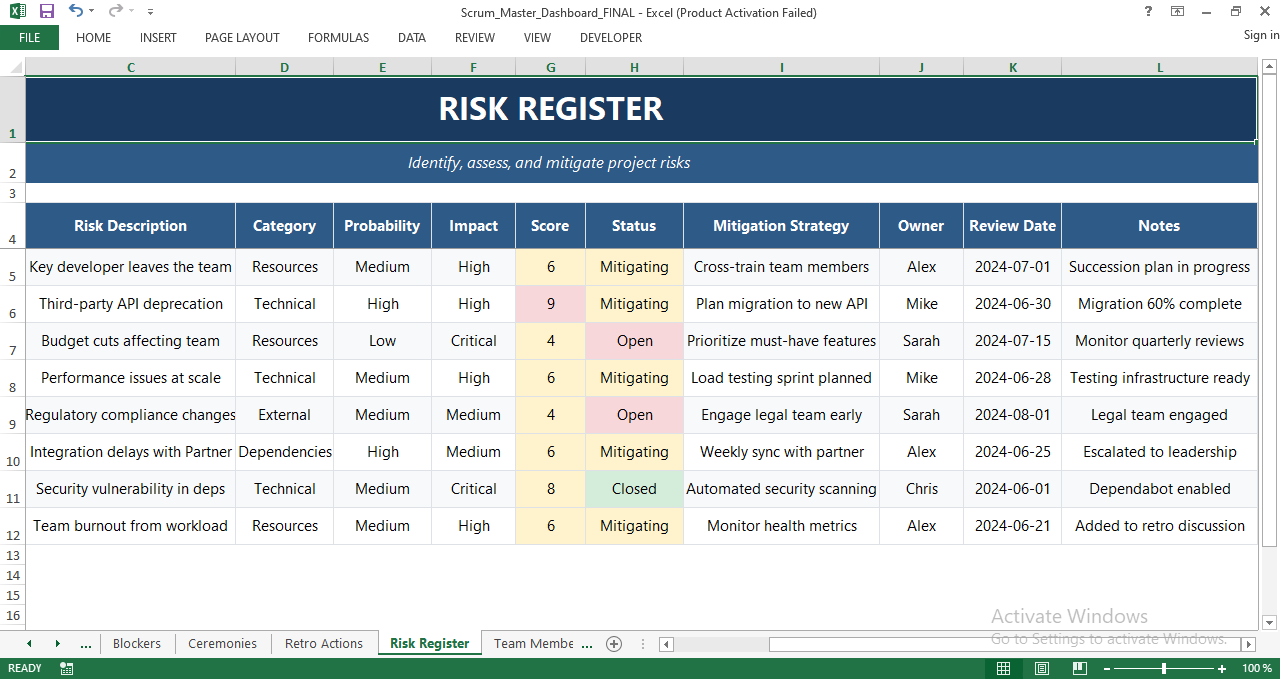Switch to the FORMULAS ribbon tab
1280x679 pixels.
pyautogui.click(x=338, y=38)
